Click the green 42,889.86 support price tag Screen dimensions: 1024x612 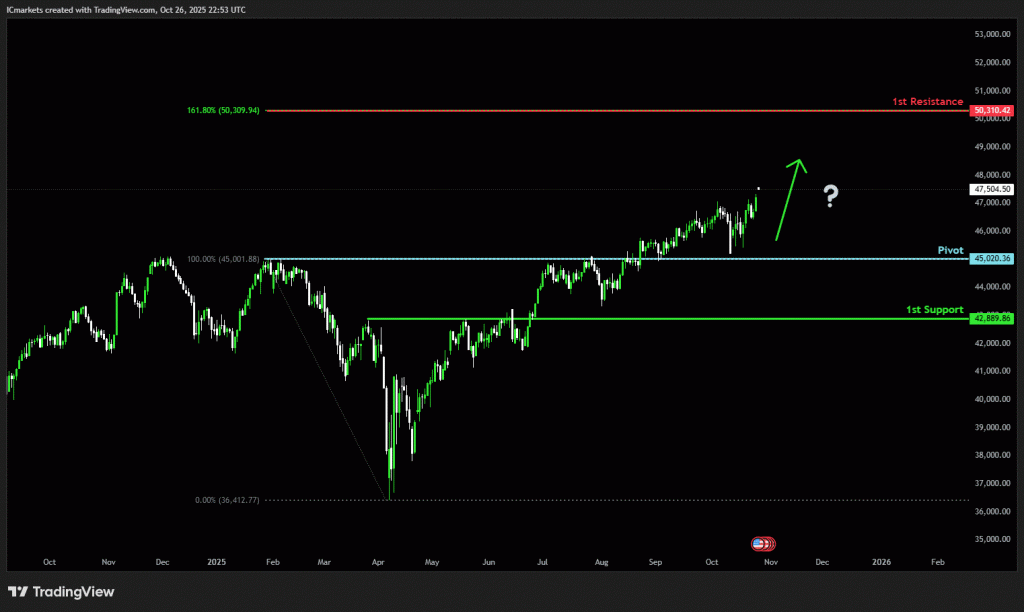click(x=992, y=318)
